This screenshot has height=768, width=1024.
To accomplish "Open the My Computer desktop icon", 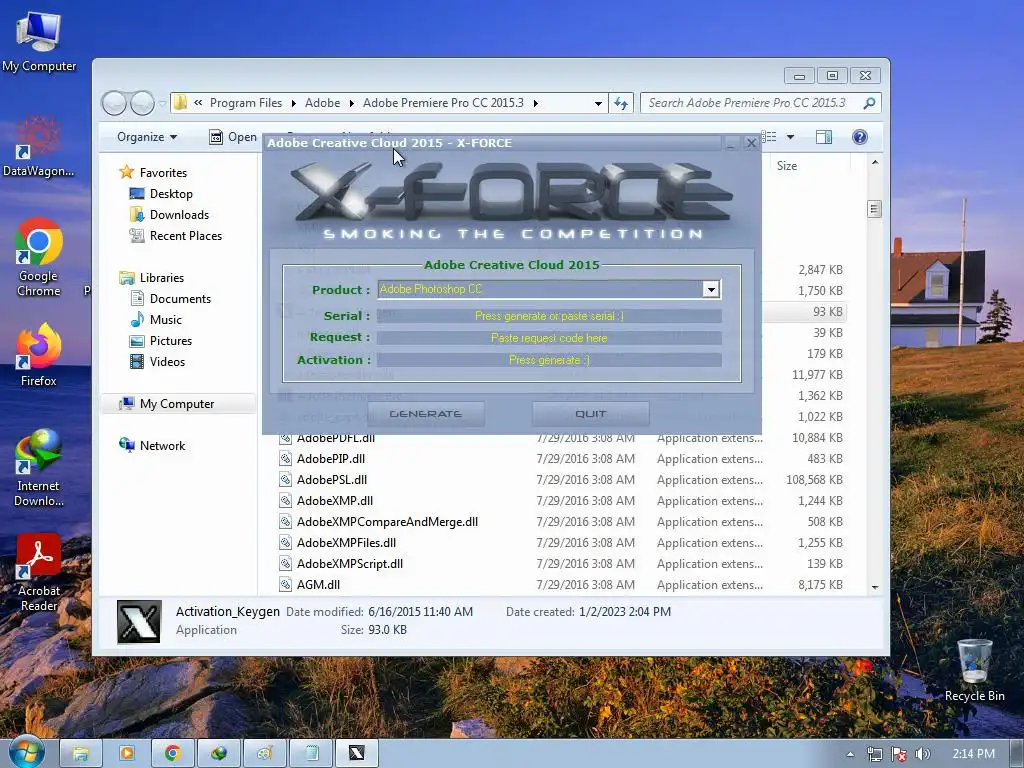I will coord(39,41).
